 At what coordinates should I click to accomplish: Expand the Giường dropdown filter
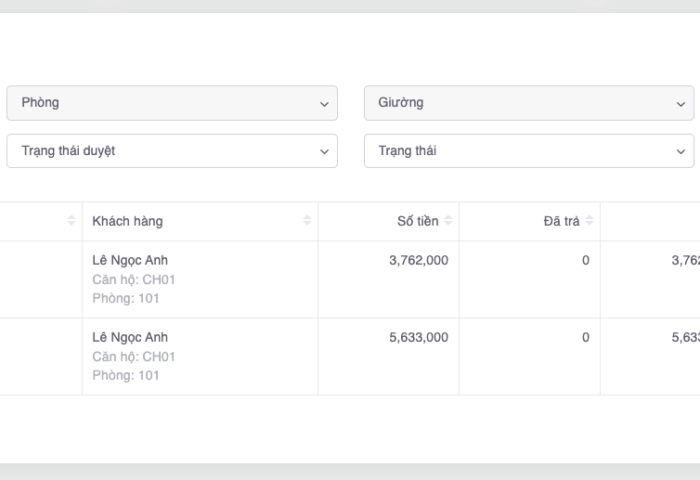[528, 103]
